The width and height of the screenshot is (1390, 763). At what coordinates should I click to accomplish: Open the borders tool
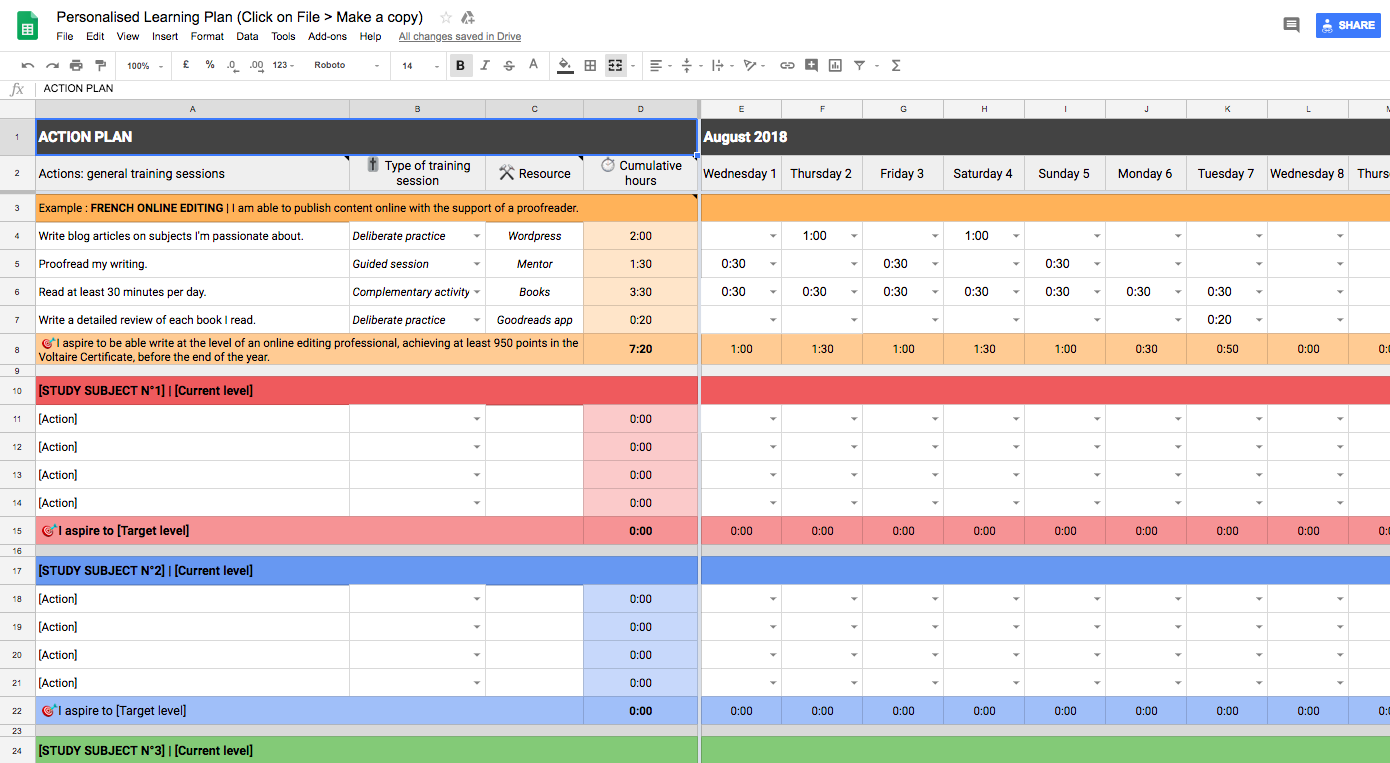click(590, 65)
